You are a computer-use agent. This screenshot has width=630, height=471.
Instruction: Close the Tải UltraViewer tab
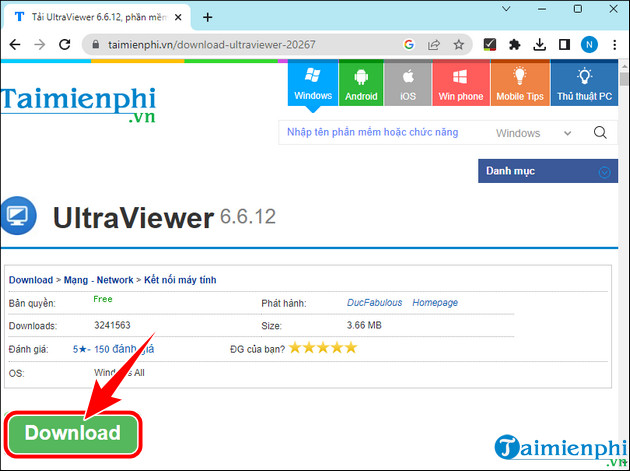click(x=178, y=17)
